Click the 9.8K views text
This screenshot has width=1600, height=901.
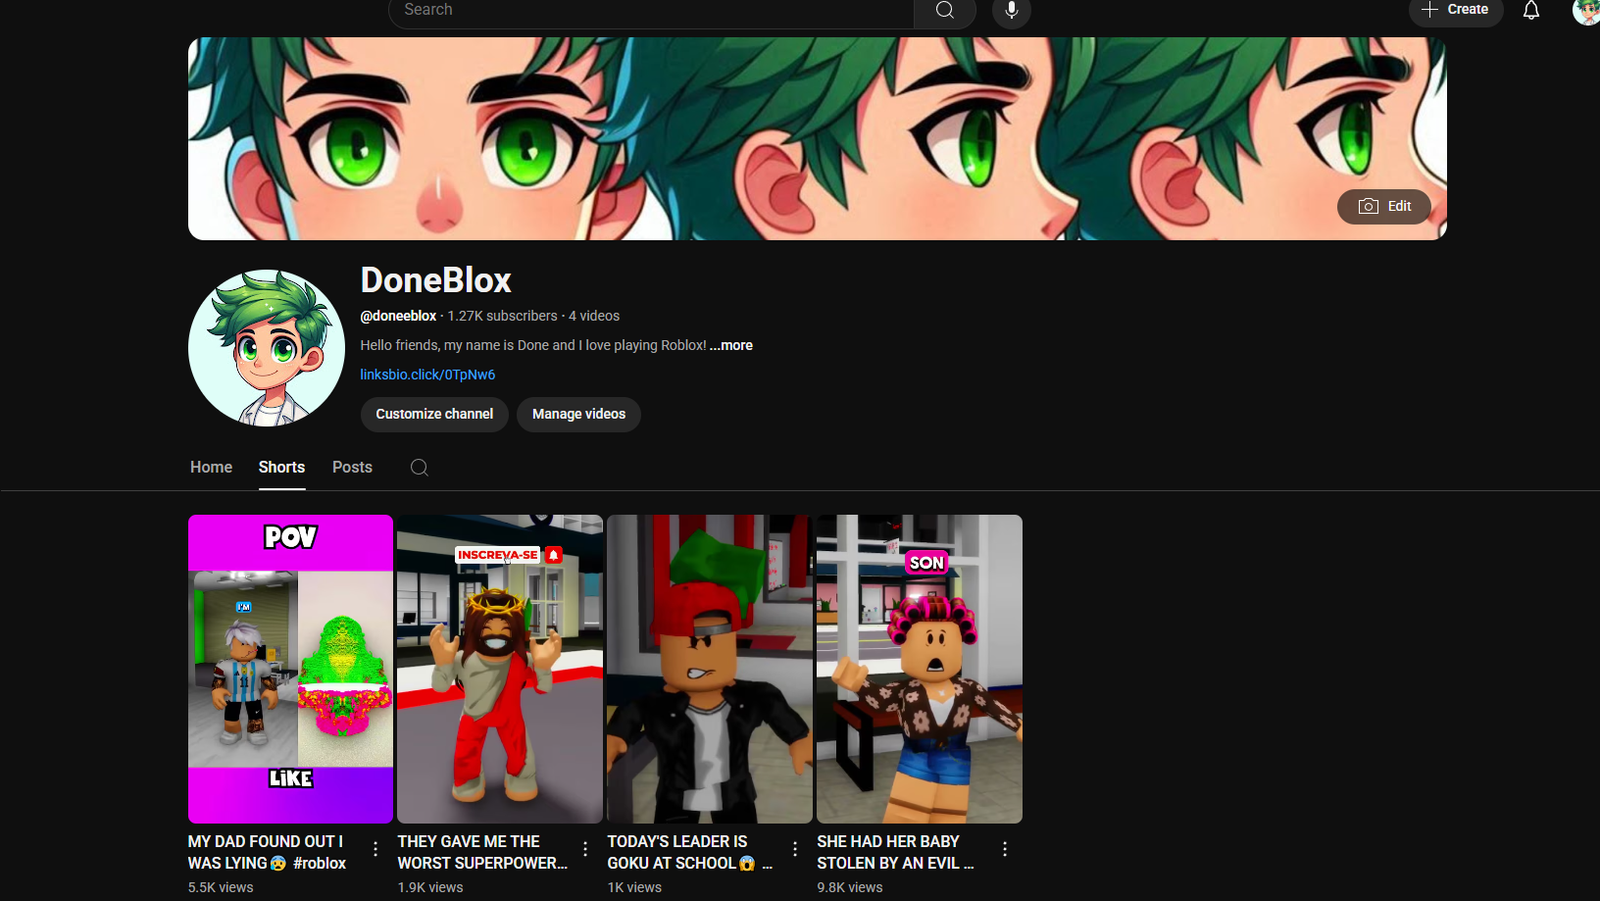pos(850,887)
